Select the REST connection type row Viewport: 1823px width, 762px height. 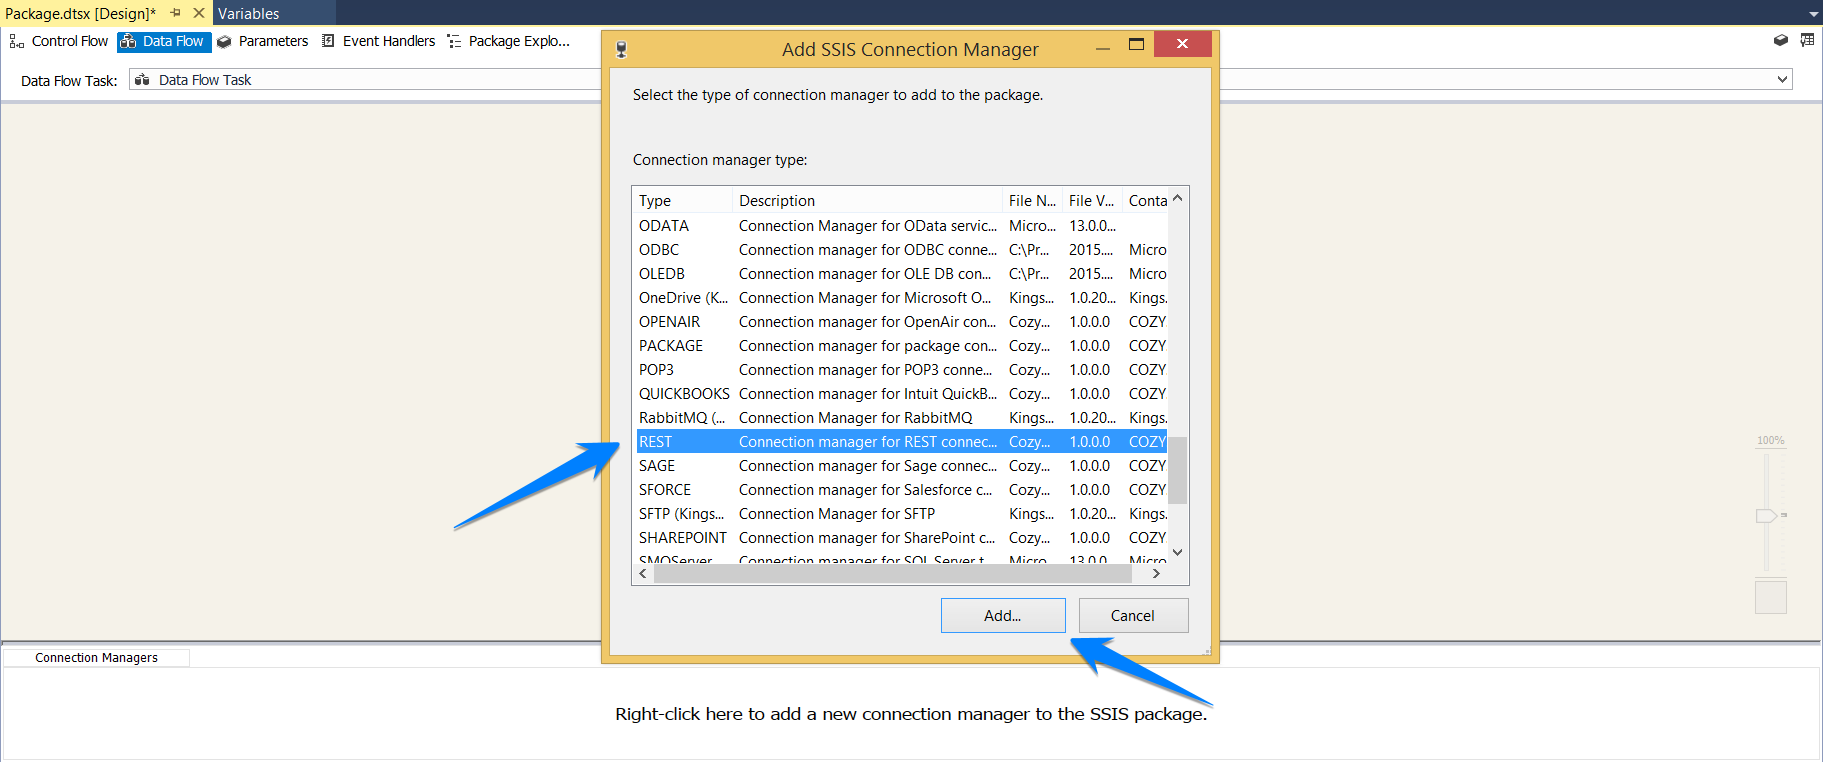902,442
